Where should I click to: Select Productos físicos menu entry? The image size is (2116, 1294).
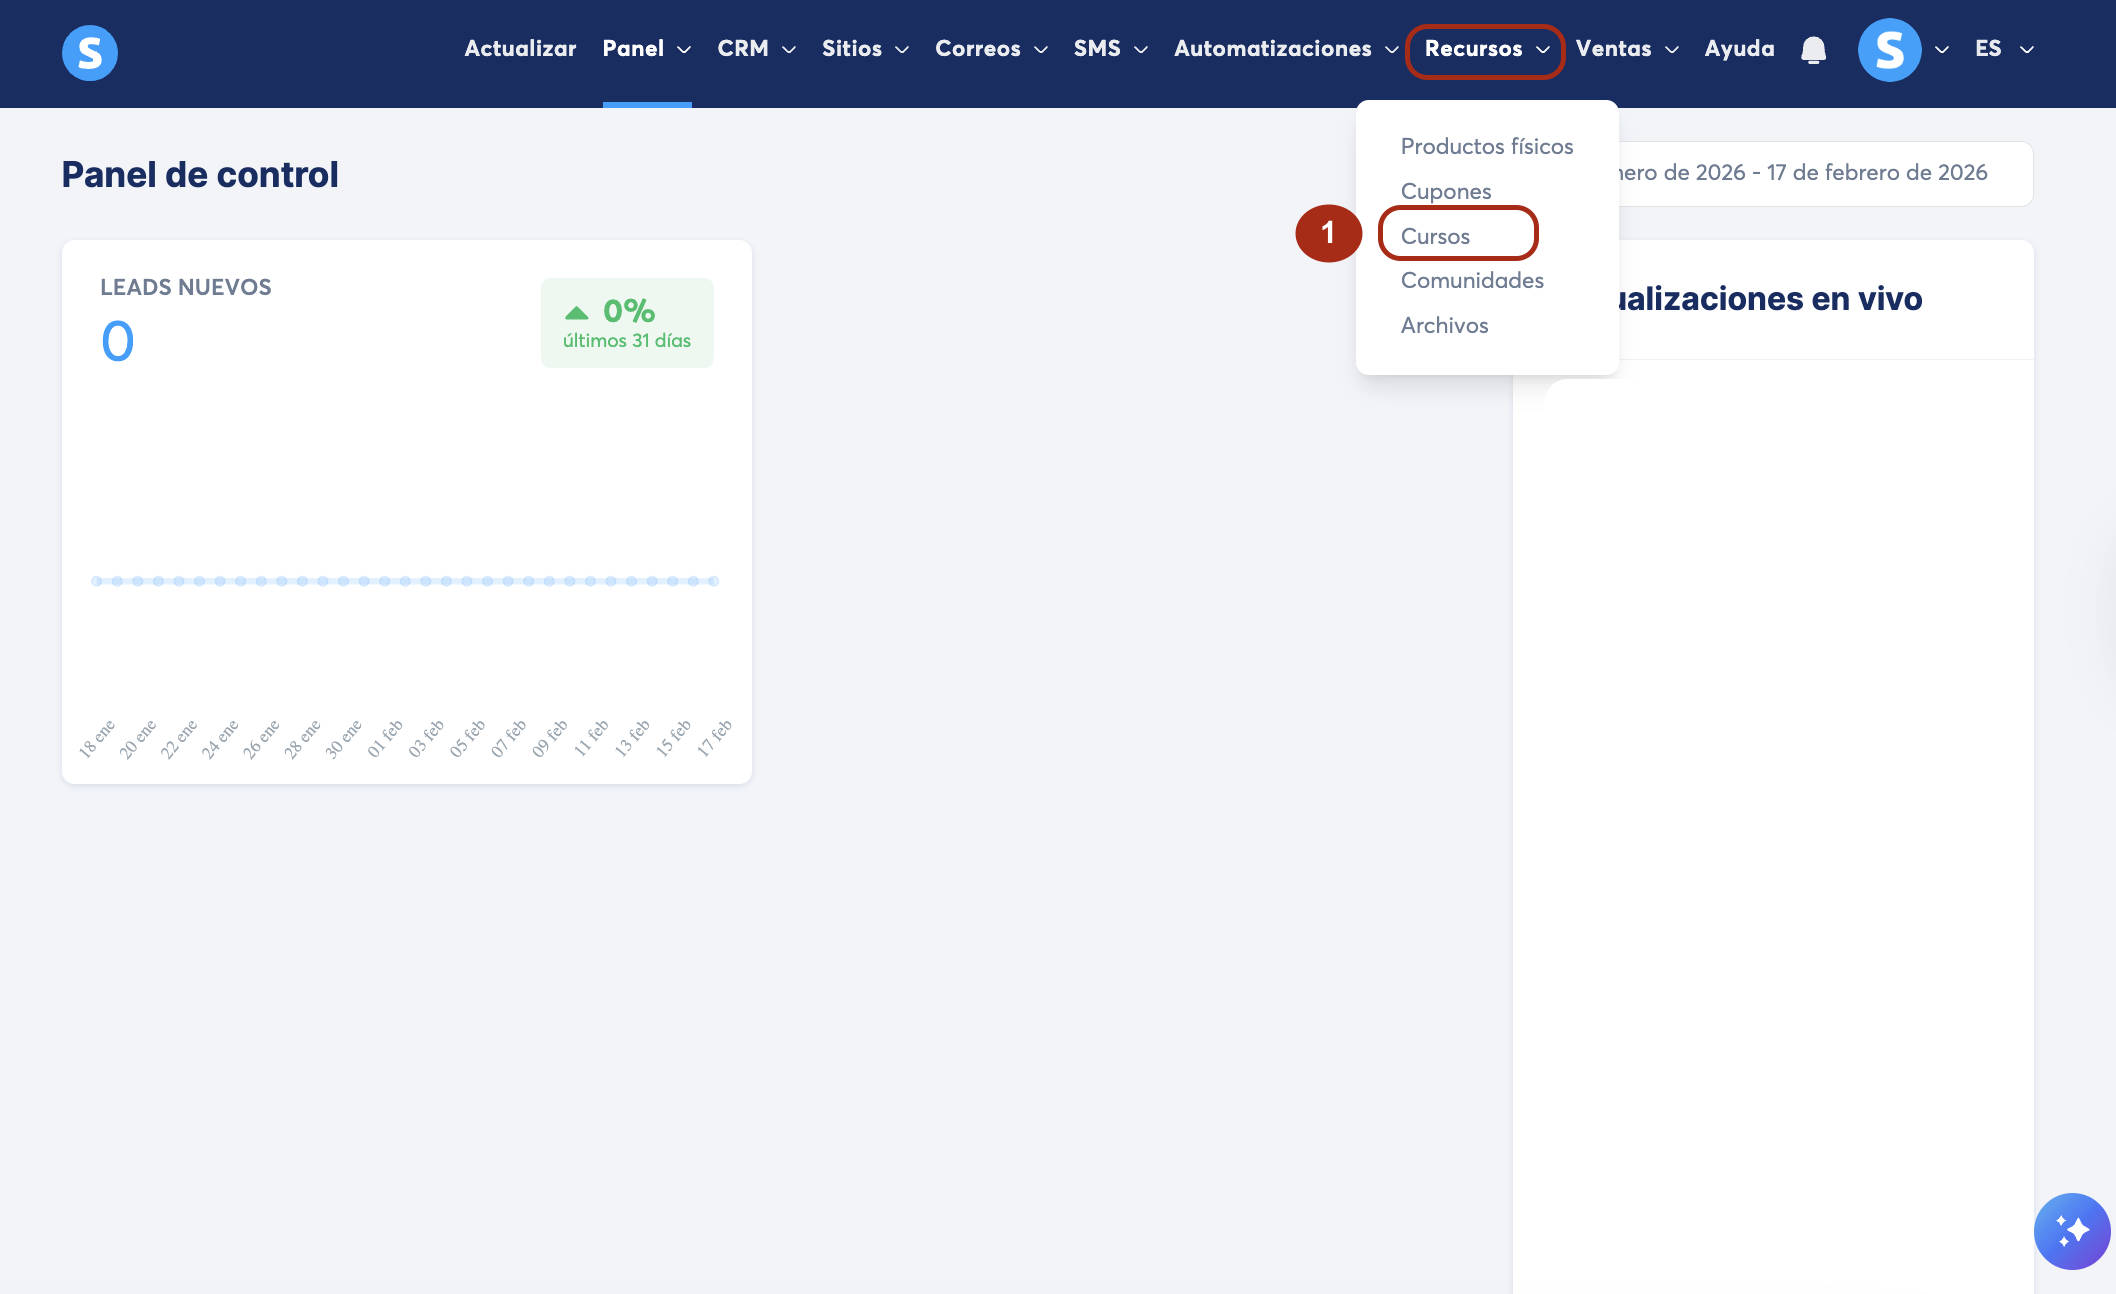1486,146
